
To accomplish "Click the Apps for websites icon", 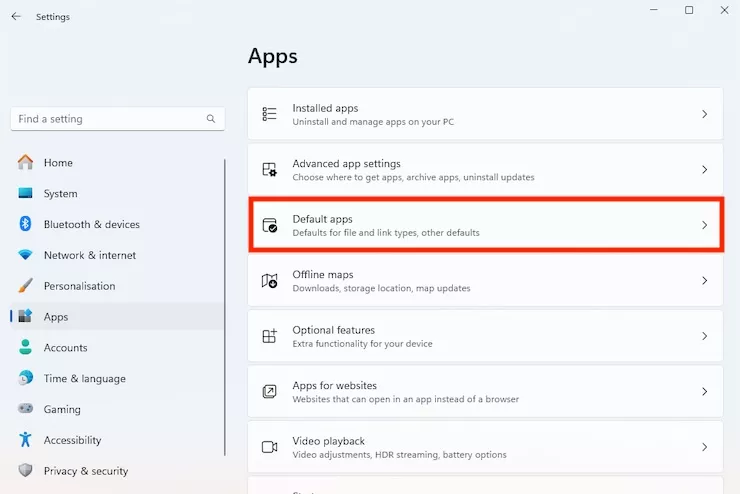I will 269,392.
